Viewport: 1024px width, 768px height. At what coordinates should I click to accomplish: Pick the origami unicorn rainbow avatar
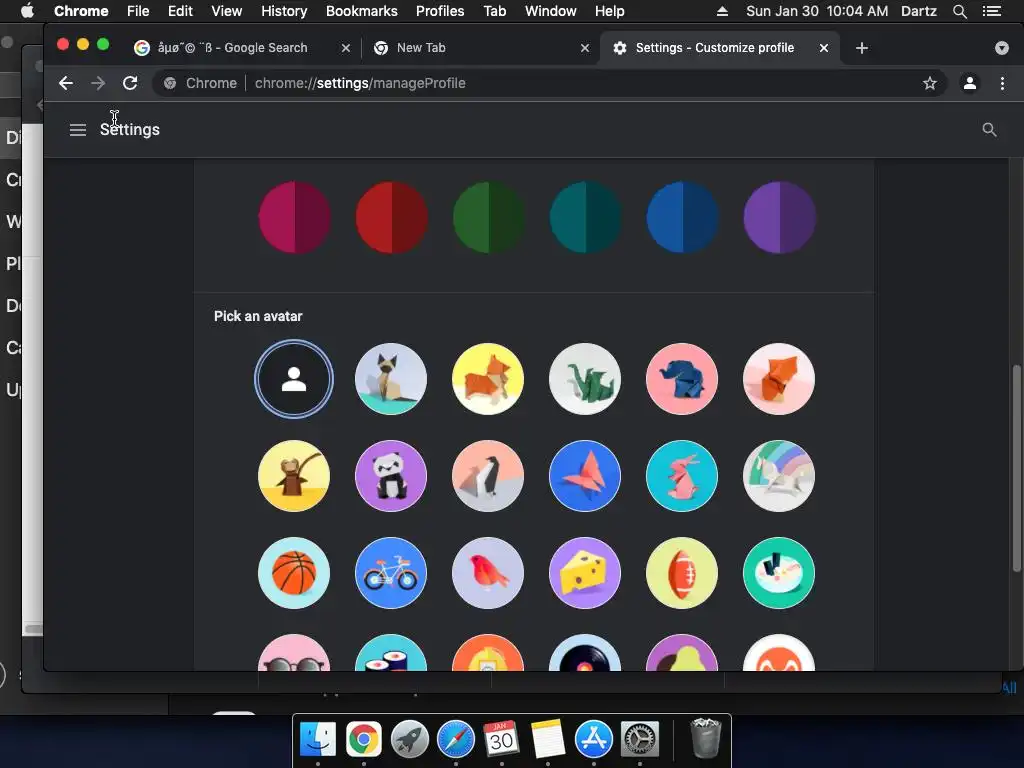[x=778, y=476]
